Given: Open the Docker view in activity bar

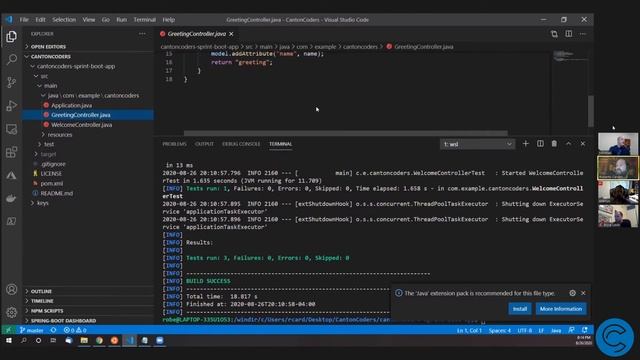Looking at the screenshot, I should click(x=11, y=198).
